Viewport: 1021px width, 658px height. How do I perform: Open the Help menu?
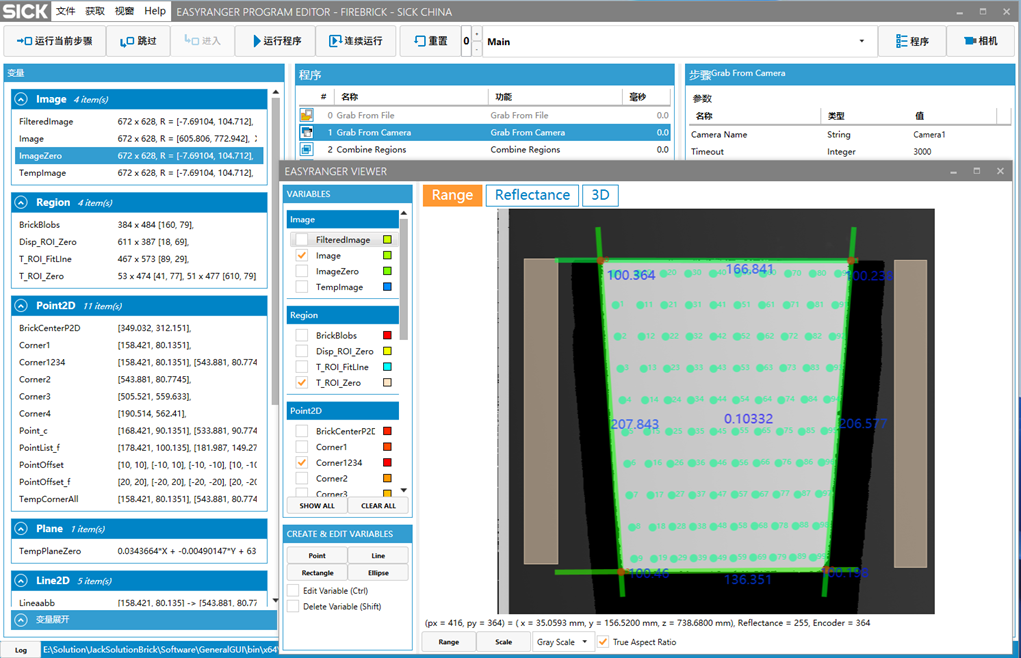(155, 11)
